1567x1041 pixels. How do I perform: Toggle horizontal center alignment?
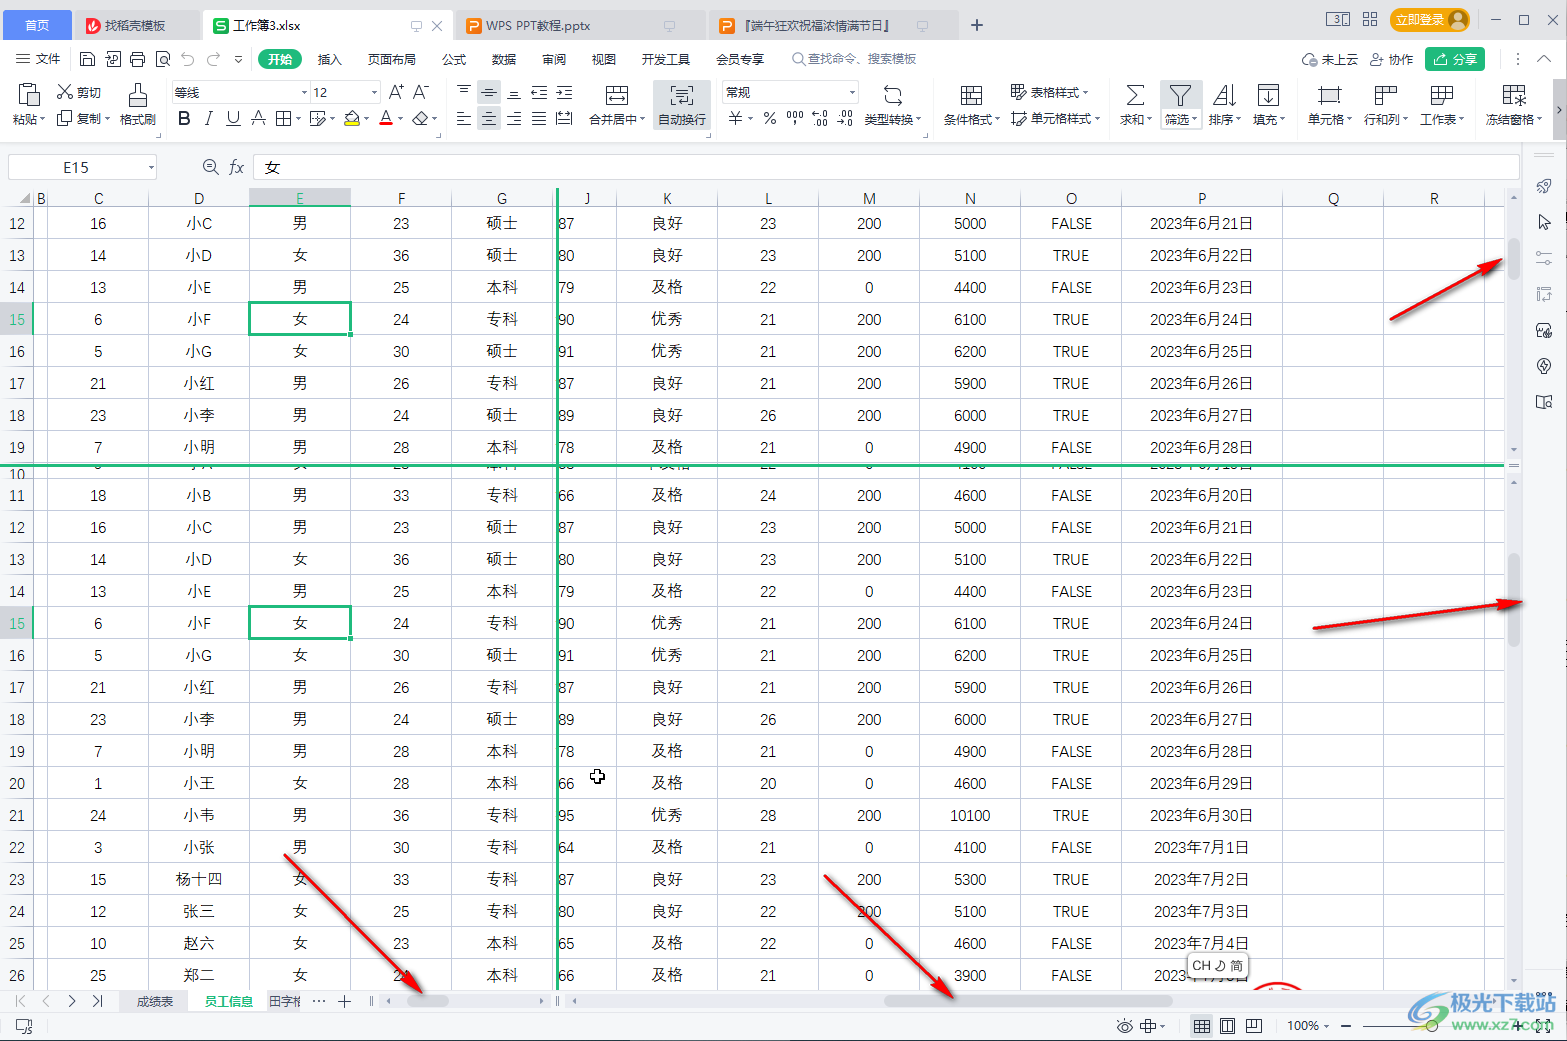coord(488,118)
